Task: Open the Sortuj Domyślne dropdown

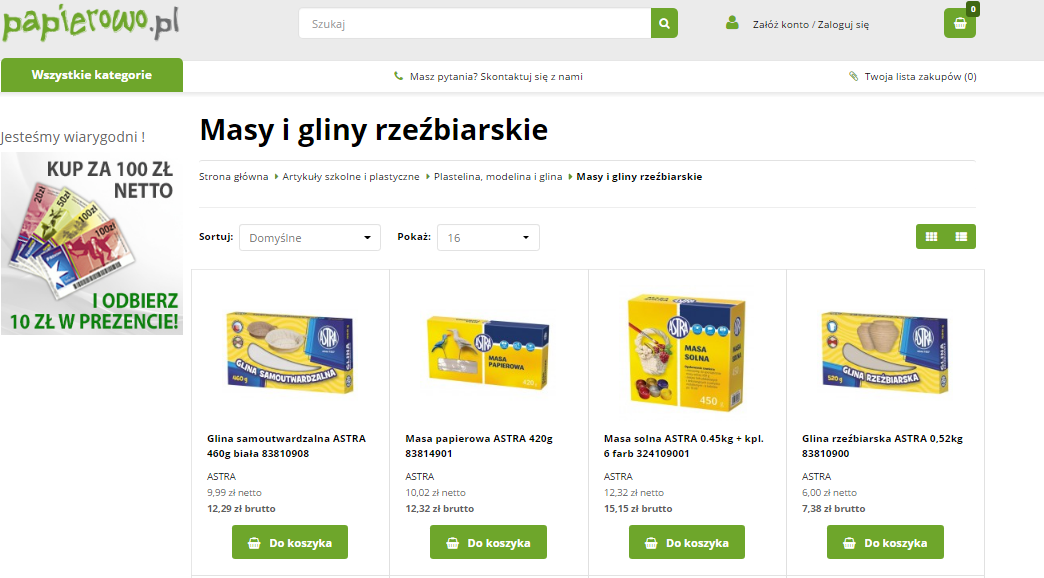Action: pos(310,238)
